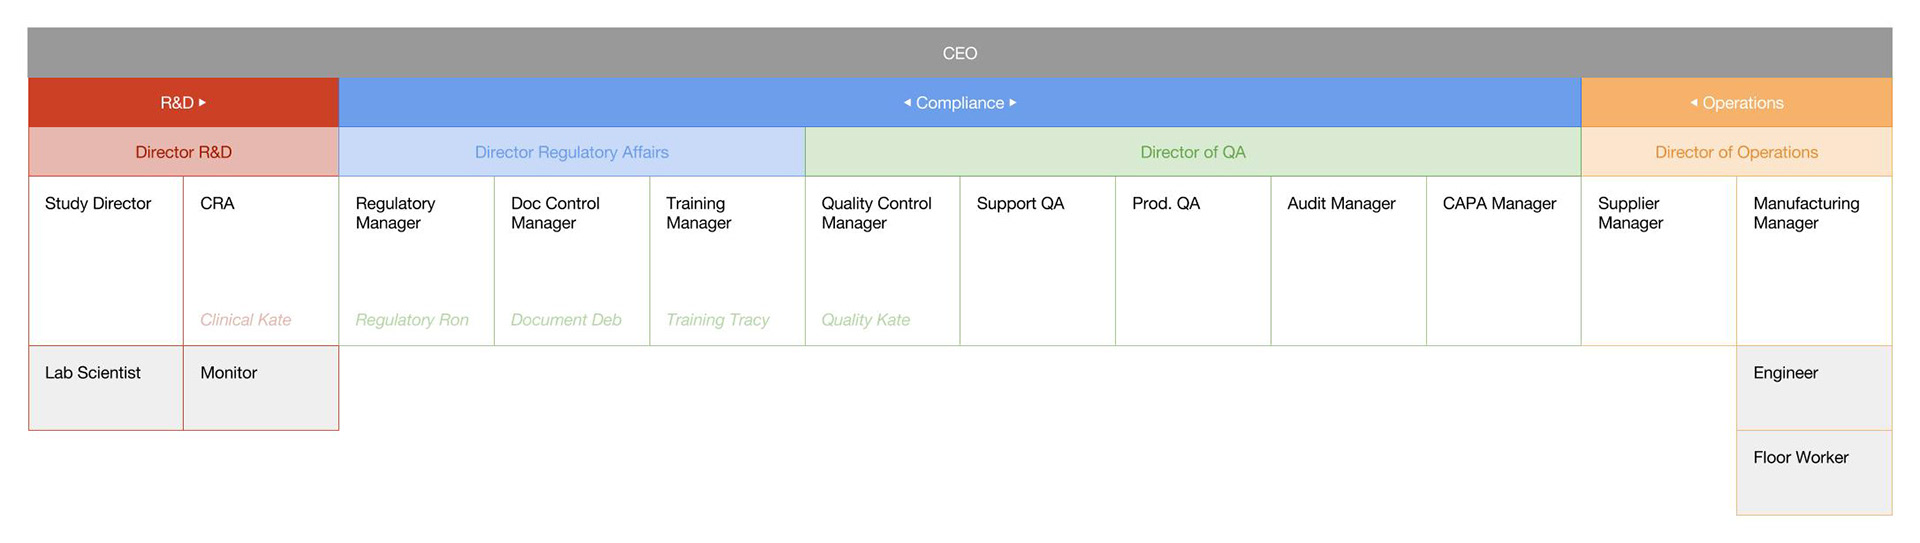Click the Clinical Kate persona link
The image size is (1920, 543).
point(245,320)
